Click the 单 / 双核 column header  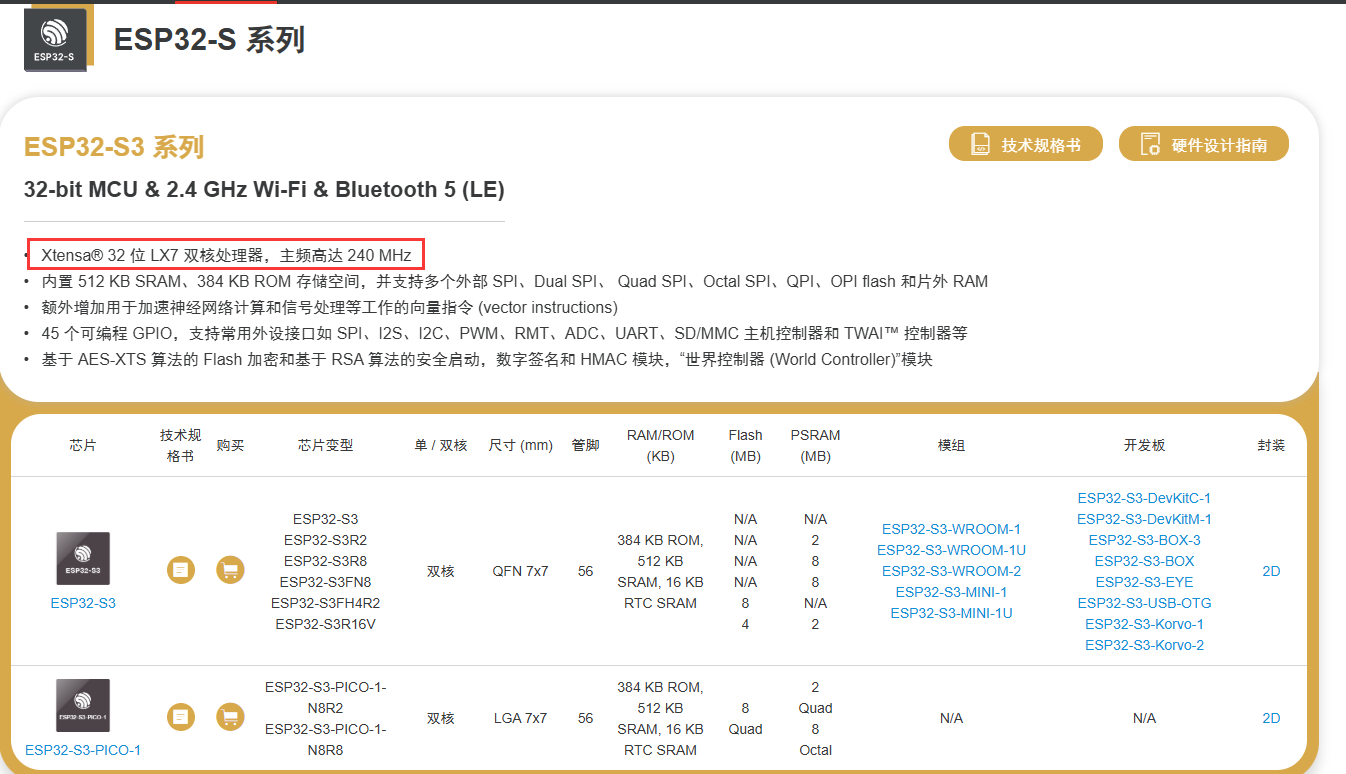point(441,445)
